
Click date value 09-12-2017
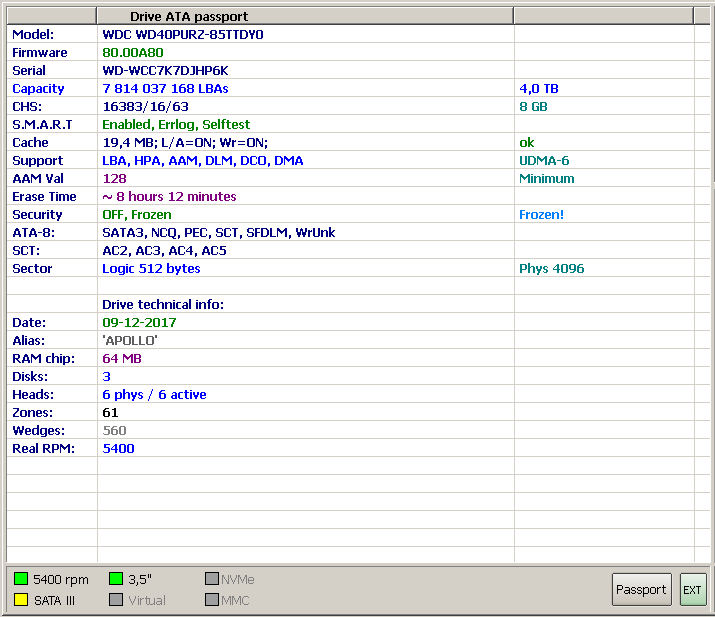click(x=139, y=323)
